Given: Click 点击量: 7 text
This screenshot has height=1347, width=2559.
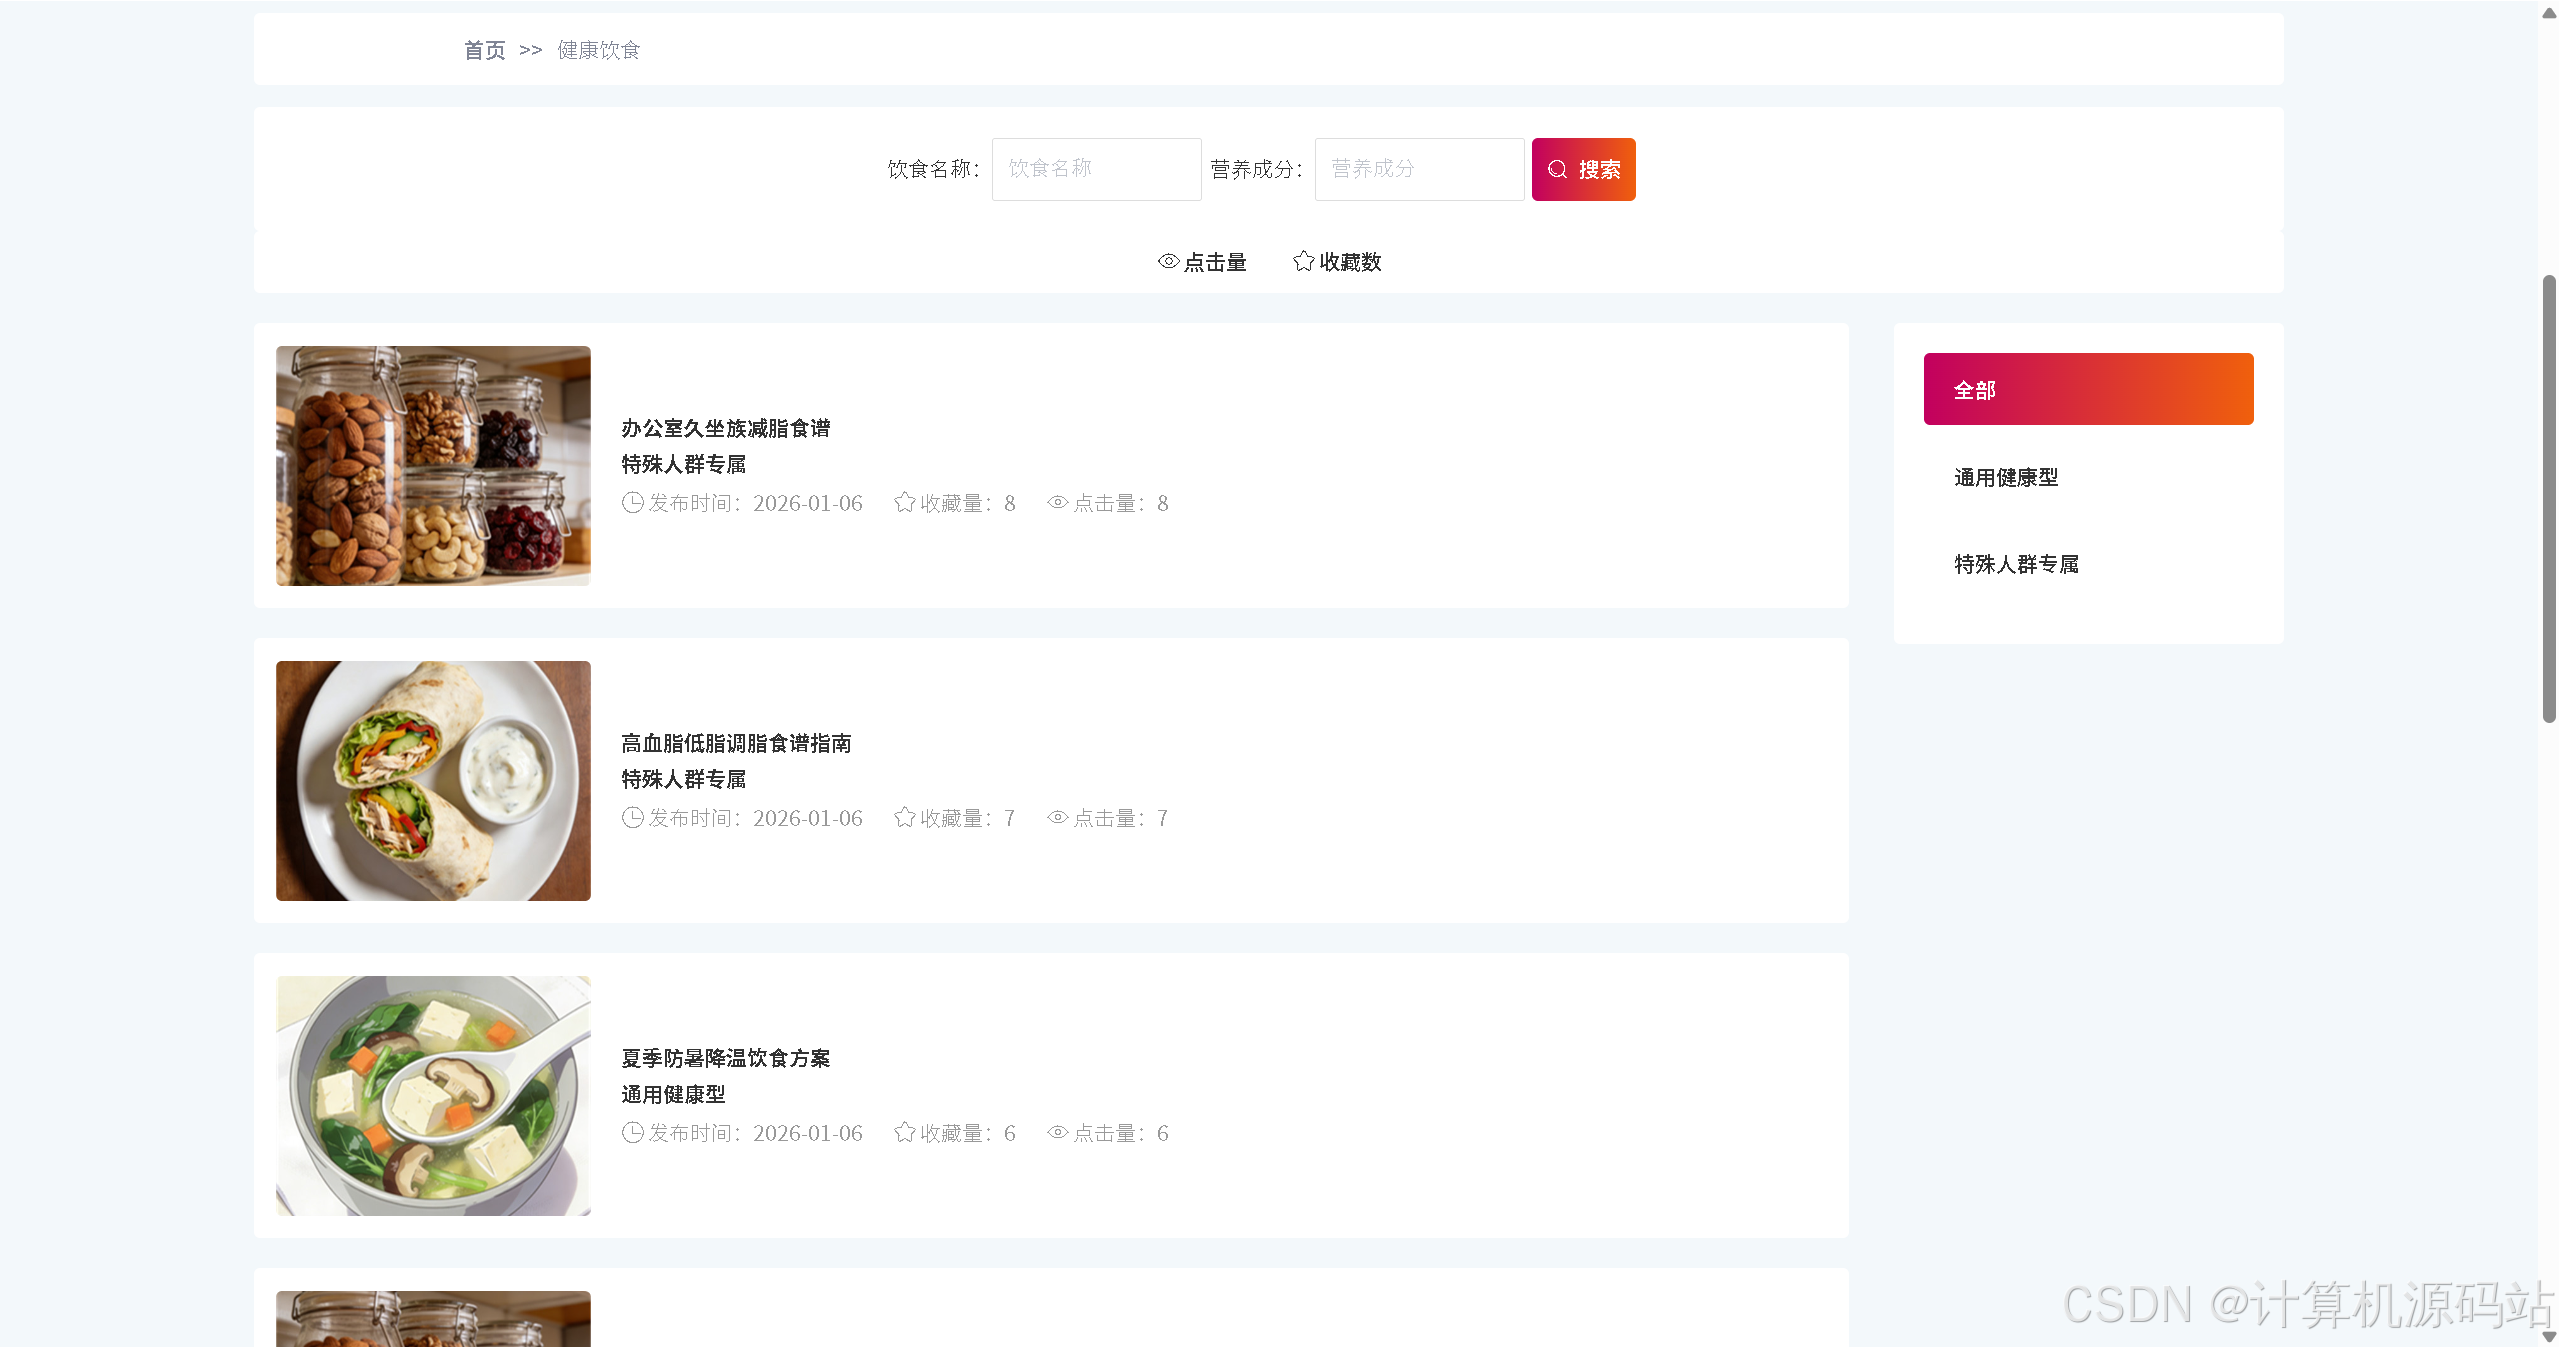Looking at the screenshot, I should (x=1120, y=818).
